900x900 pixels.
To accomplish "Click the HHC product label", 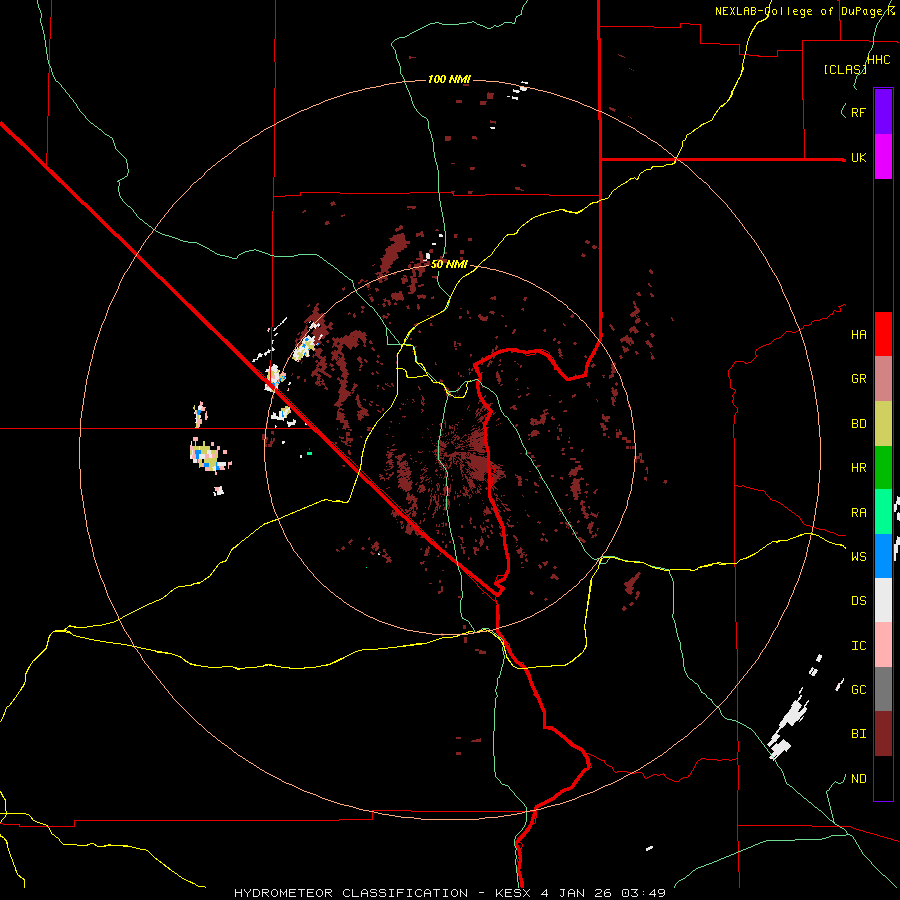I will pos(879,60).
